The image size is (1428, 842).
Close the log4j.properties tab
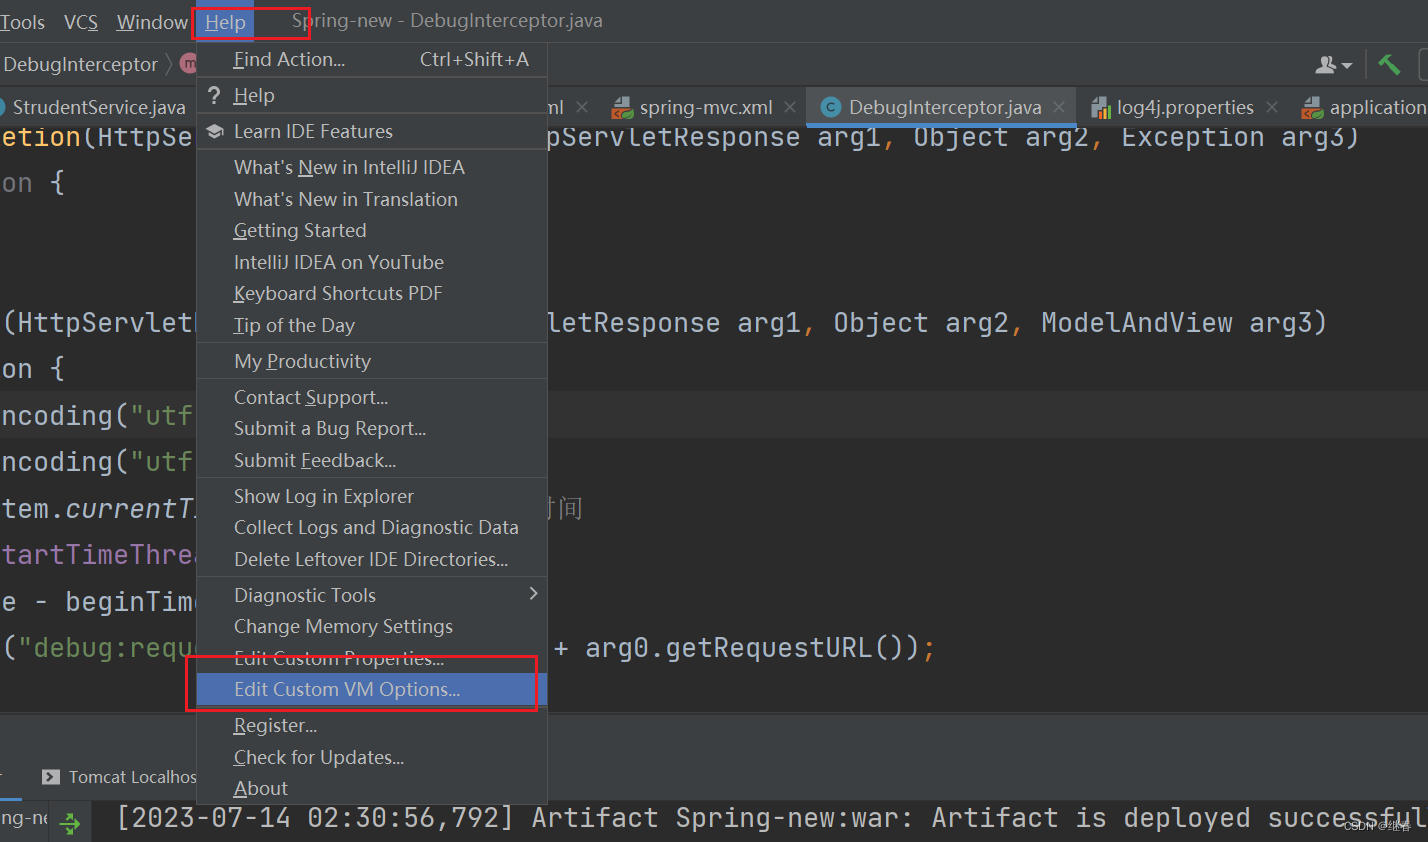coord(1272,107)
